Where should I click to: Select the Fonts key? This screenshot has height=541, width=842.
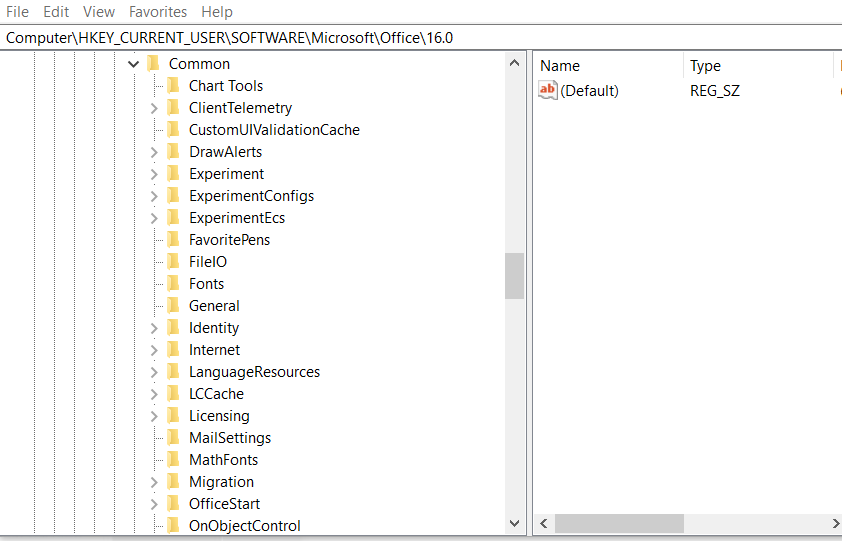206,284
